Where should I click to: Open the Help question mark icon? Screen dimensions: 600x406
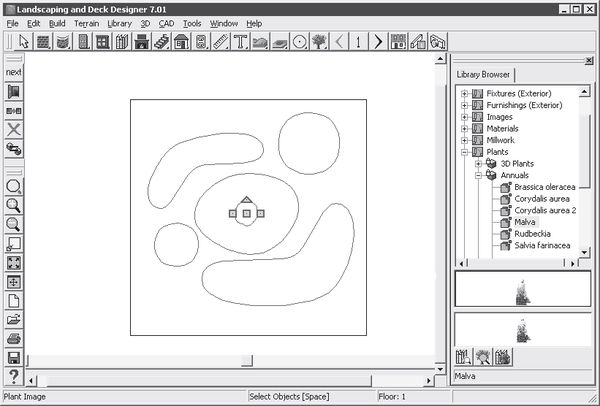[x=14, y=377]
